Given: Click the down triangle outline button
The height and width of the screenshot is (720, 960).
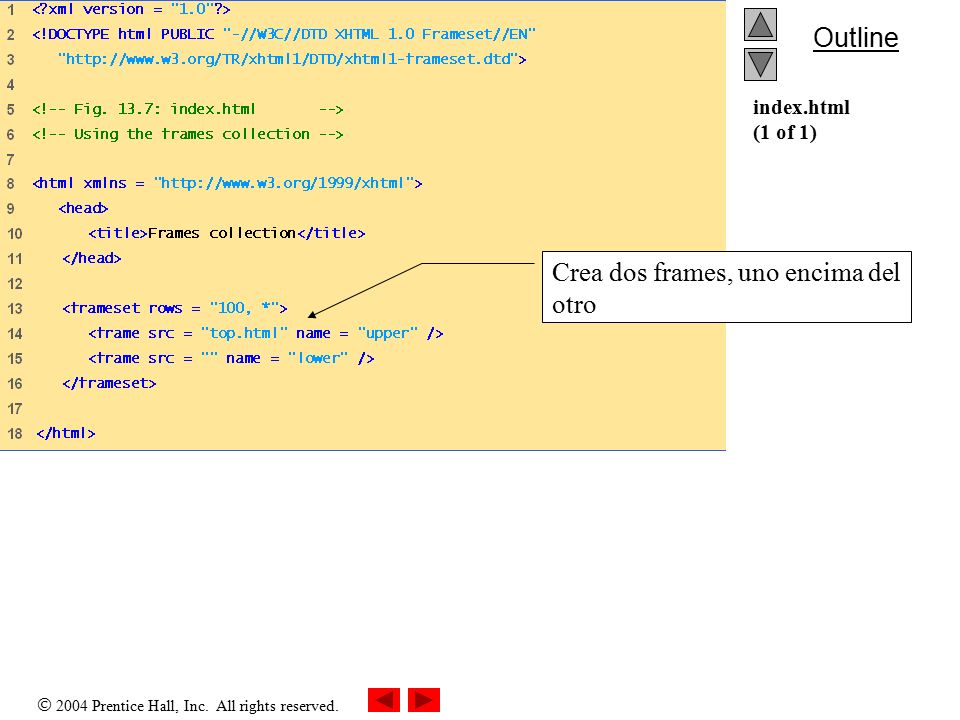Looking at the screenshot, I should 760,64.
